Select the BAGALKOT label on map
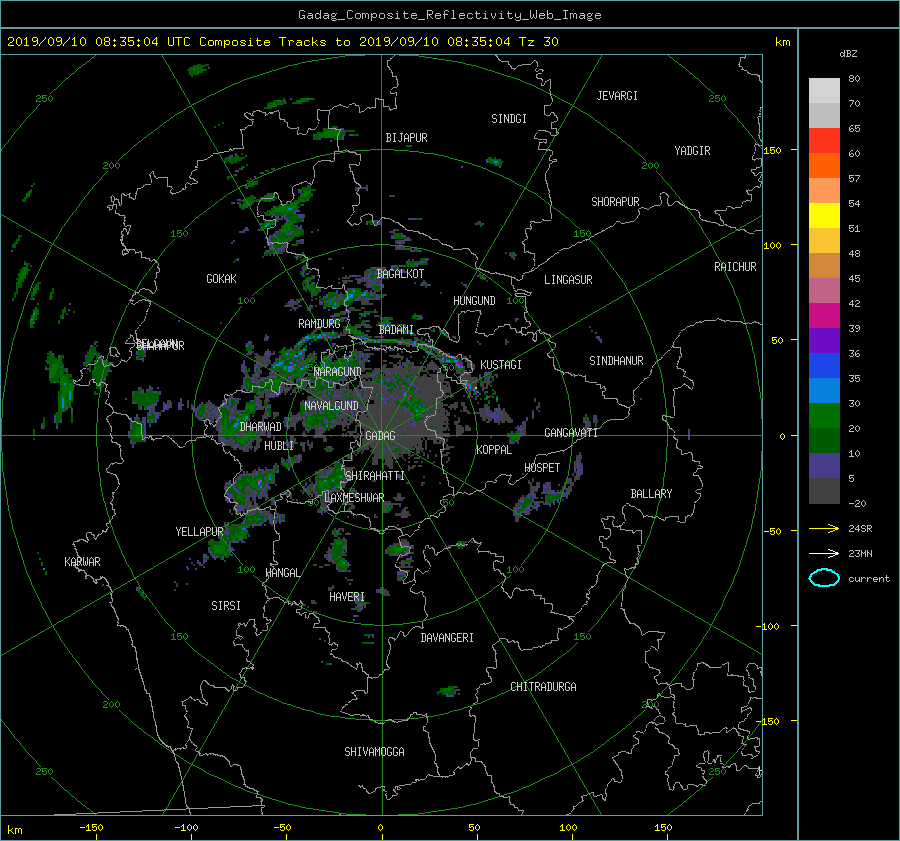Screen dimensions: 900x841 (400, 274)
